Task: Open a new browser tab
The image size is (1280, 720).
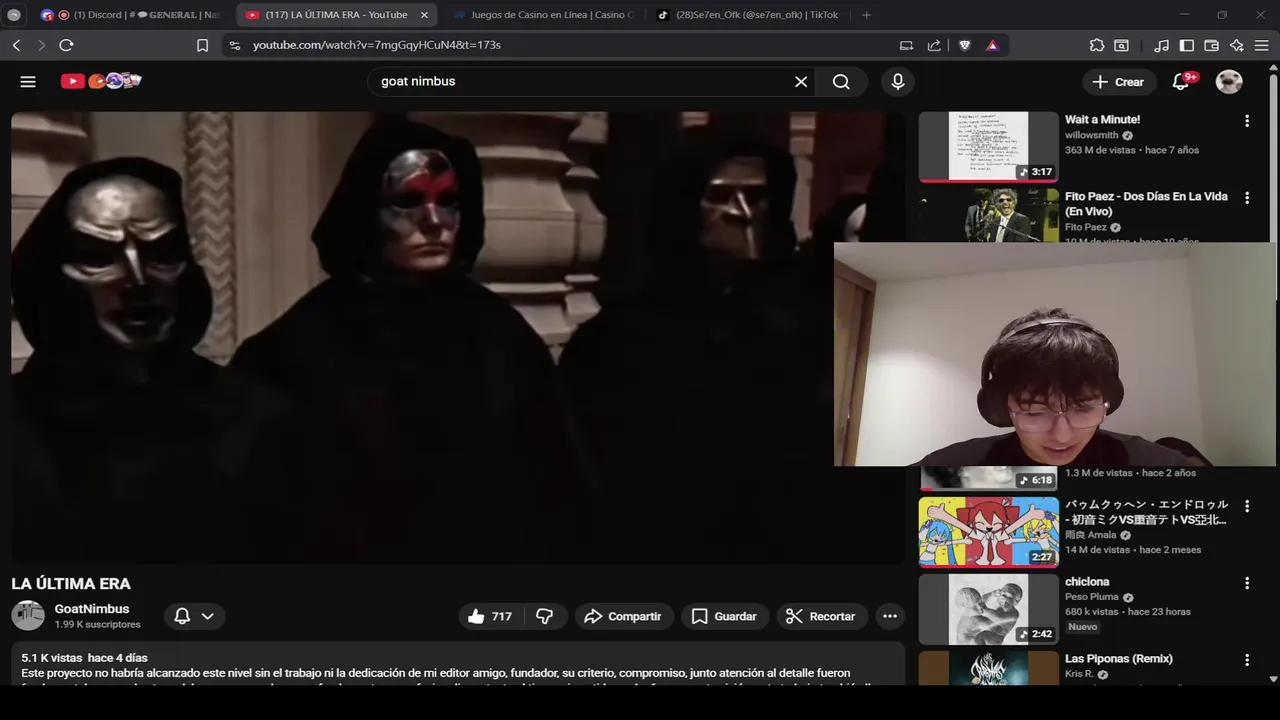Action: click(866, 15)
